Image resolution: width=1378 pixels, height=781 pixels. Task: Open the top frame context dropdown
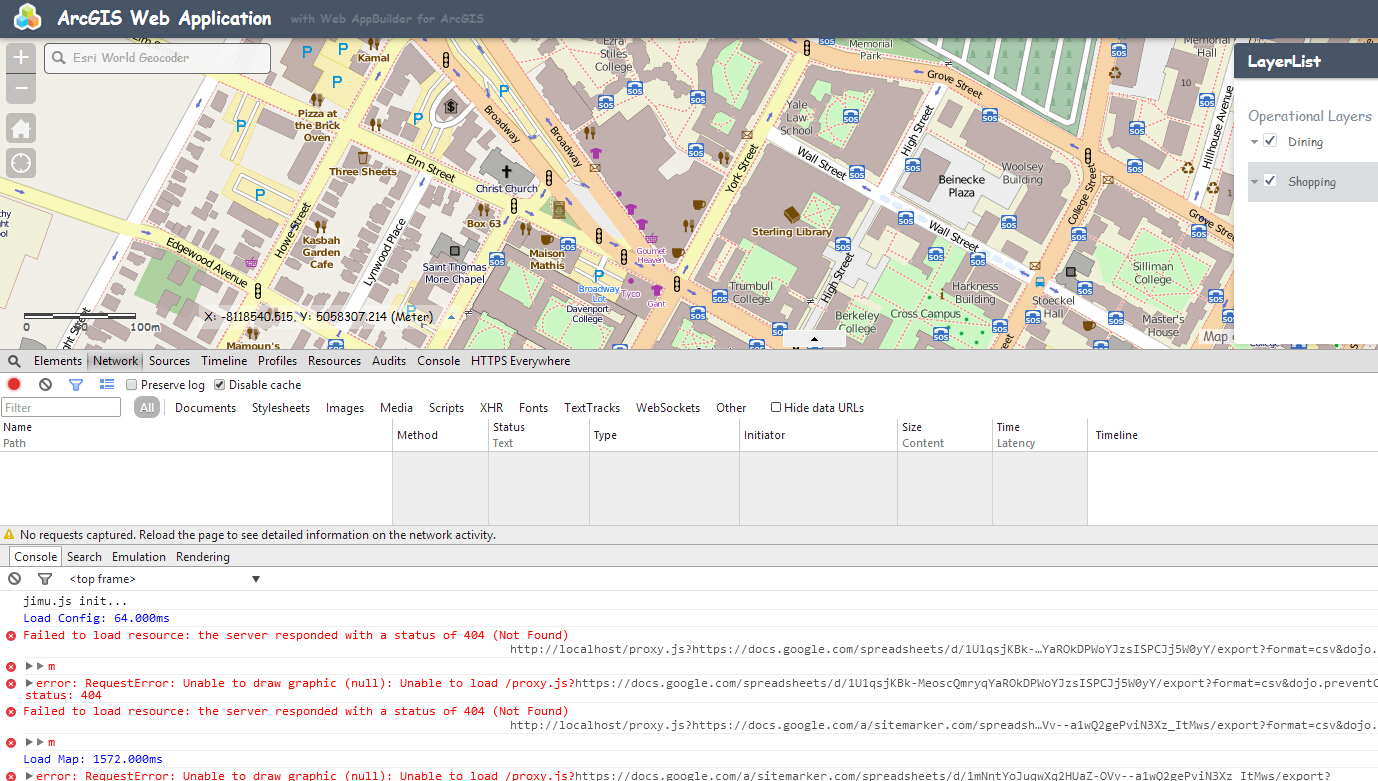165,579
